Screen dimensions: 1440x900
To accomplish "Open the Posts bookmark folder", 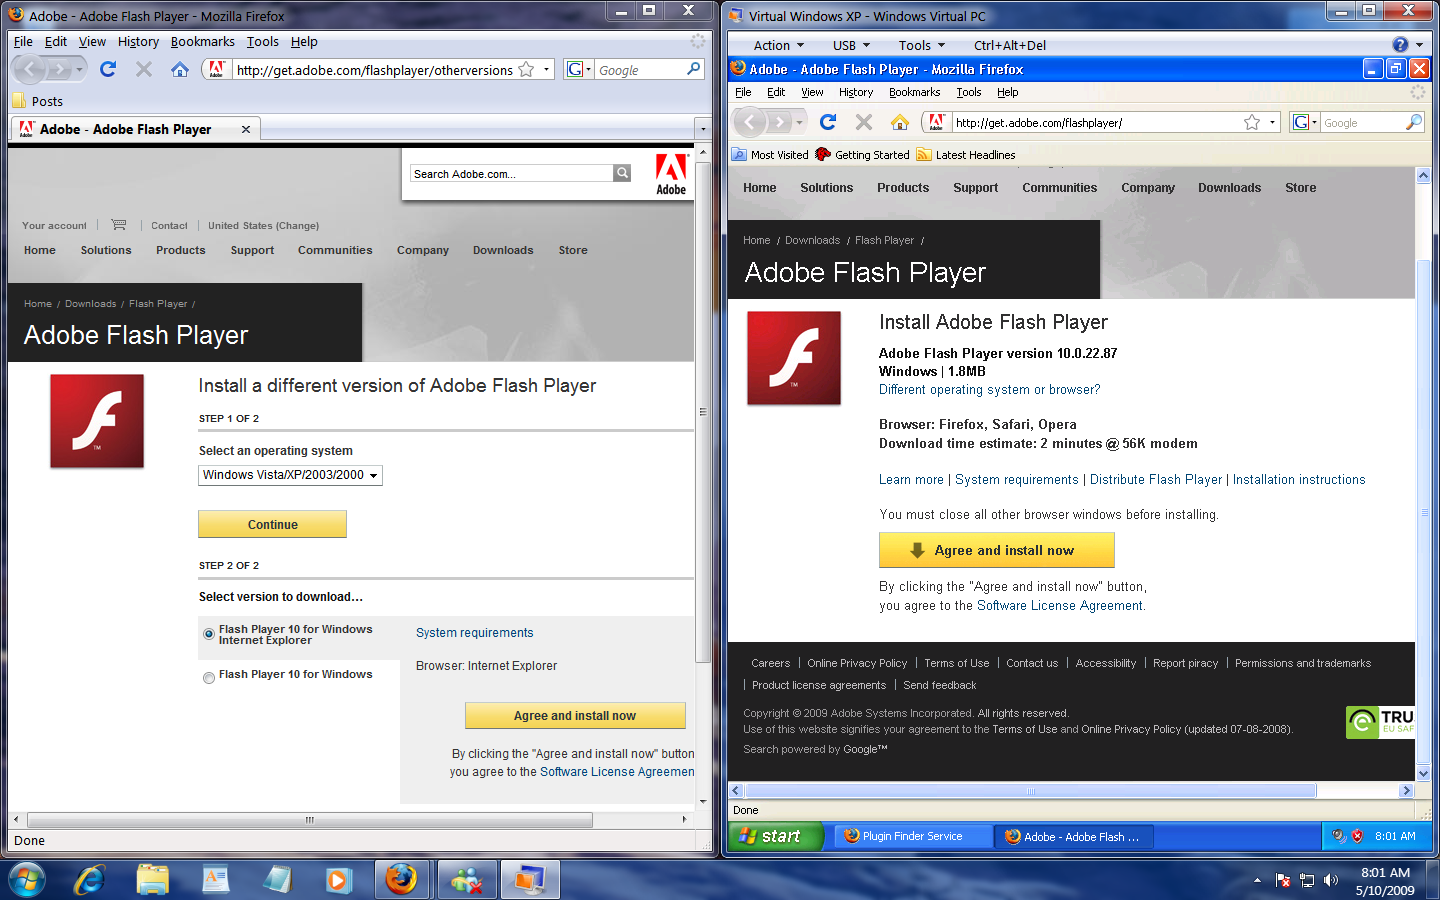I will pos(37,101).
